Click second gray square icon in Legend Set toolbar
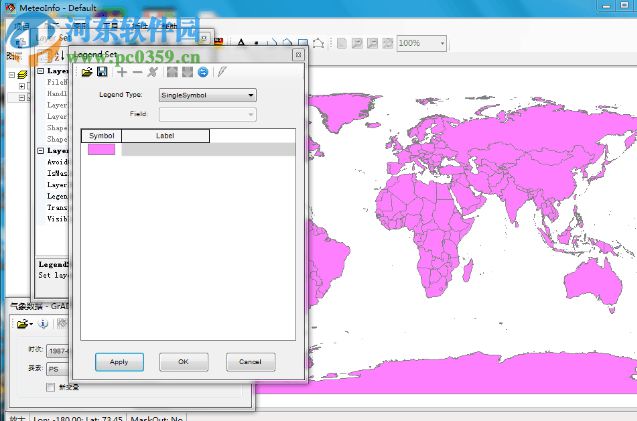Image resolution: width=637 pixels, height=421 pixels. (x=187, y=72)
